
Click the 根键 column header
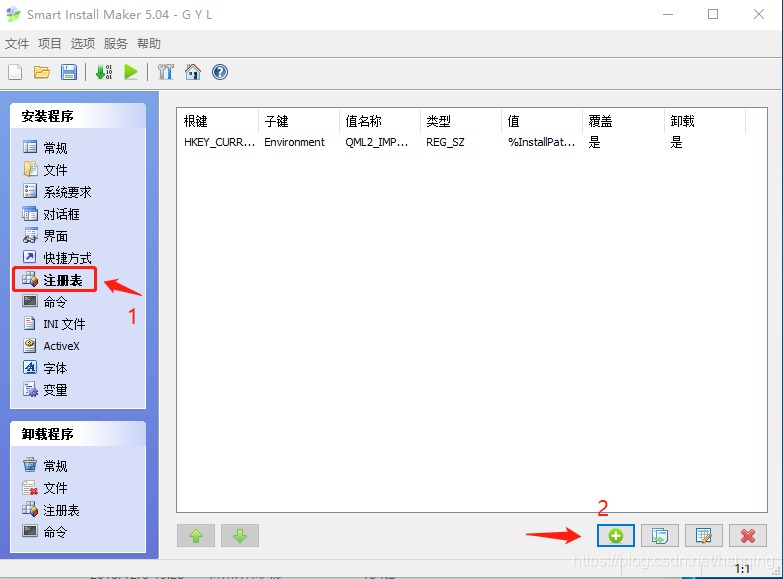pos(218,121)
